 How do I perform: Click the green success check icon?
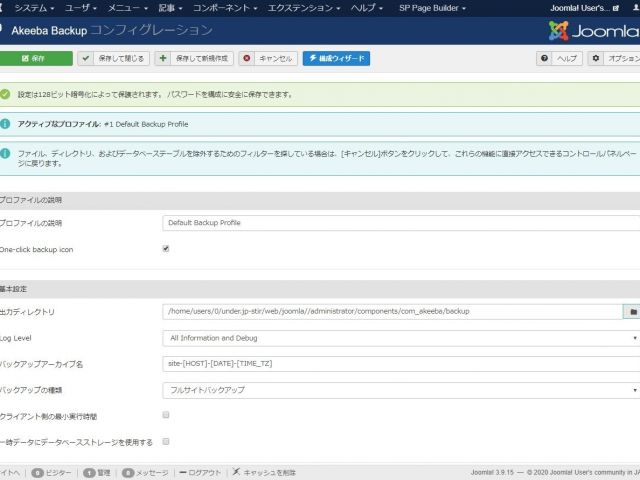tap(5, 94)
